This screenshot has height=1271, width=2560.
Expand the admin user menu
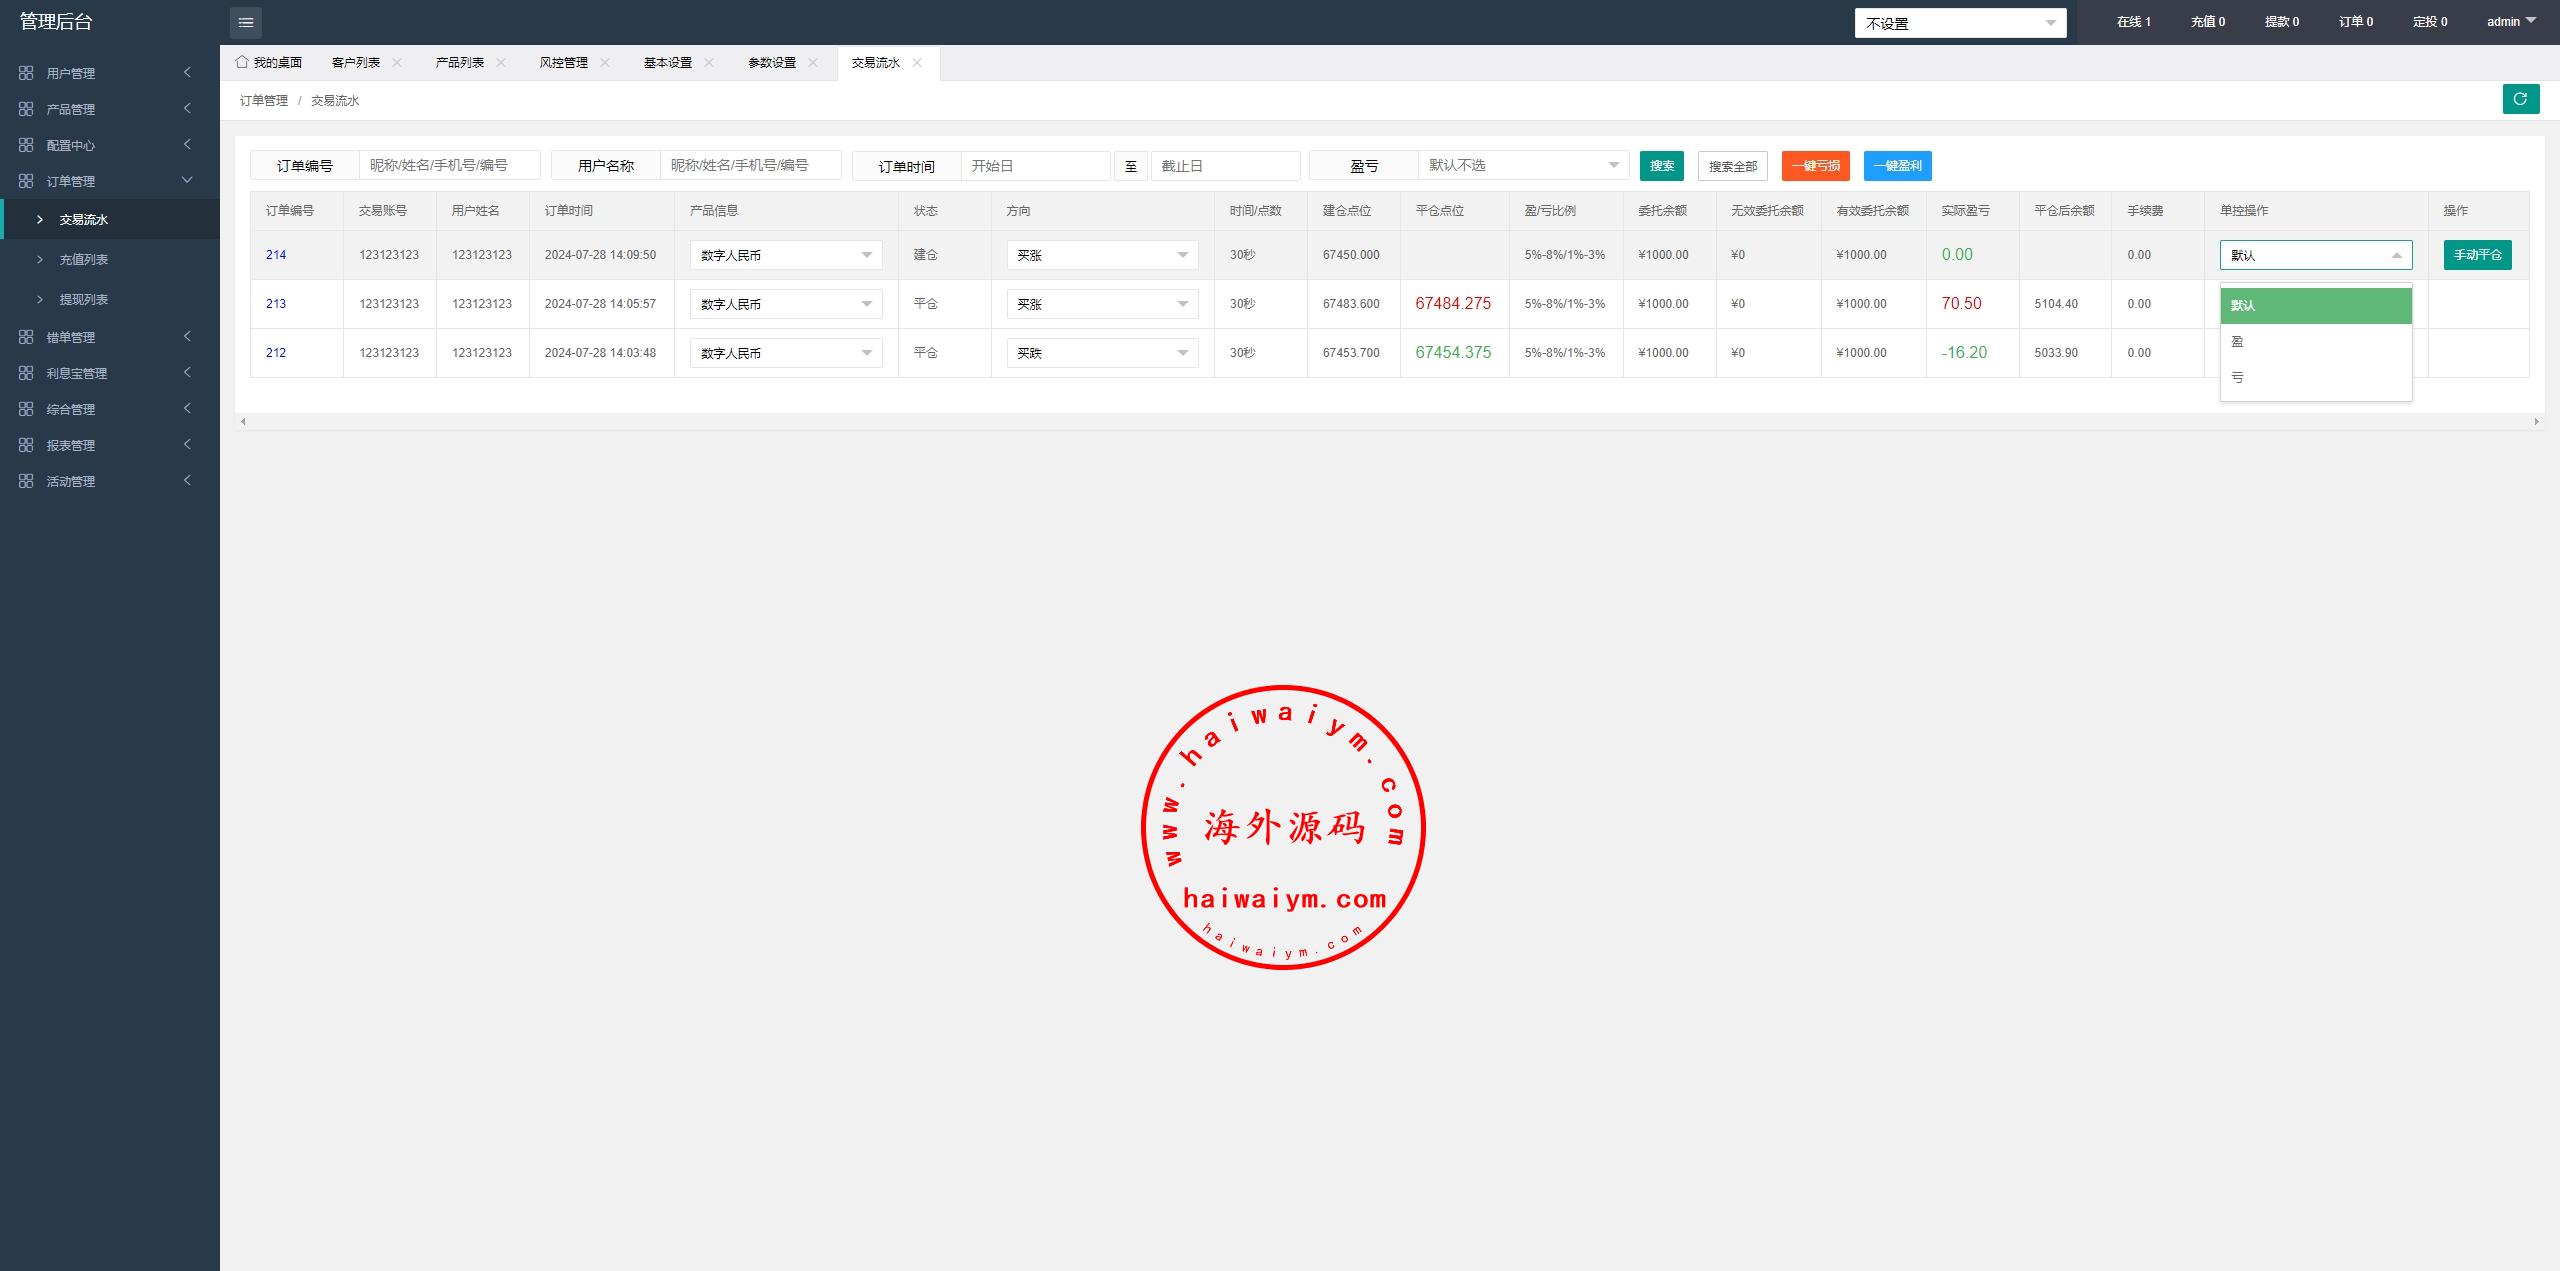click(x=2511, y=21)
